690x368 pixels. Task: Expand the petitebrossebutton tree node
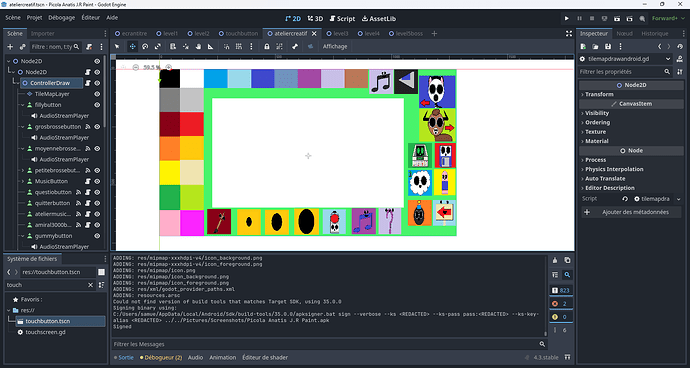[22, 170]
